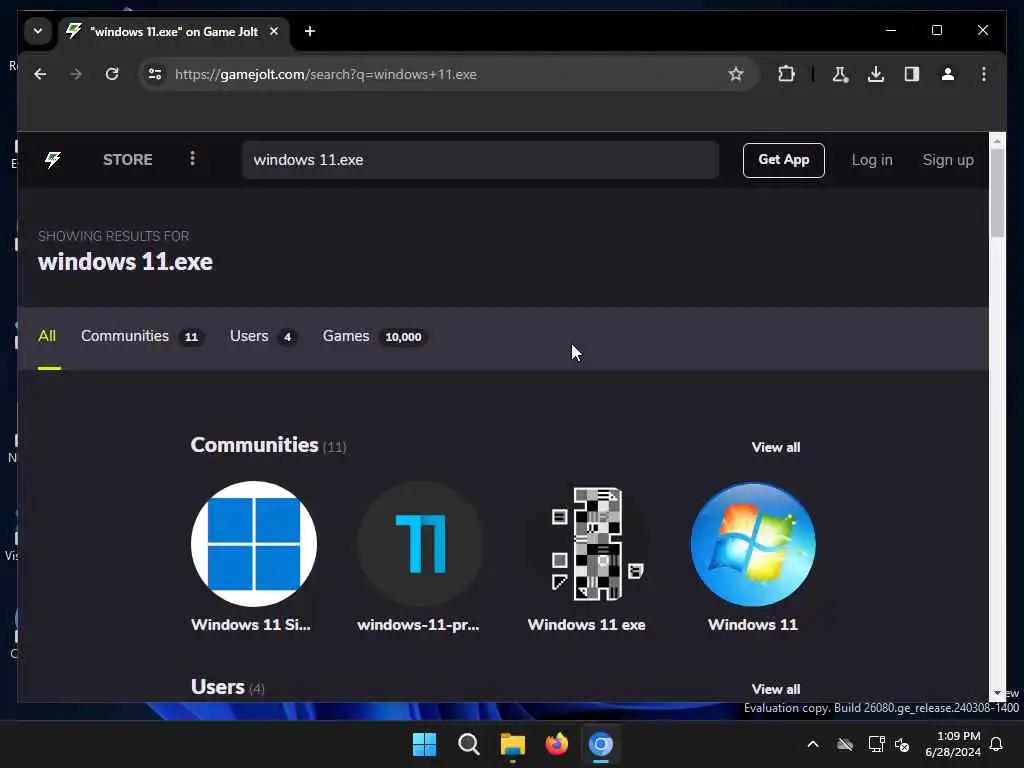The image size is (1024, 768).
Task: View all Communities results
Action: pos(776,447)
